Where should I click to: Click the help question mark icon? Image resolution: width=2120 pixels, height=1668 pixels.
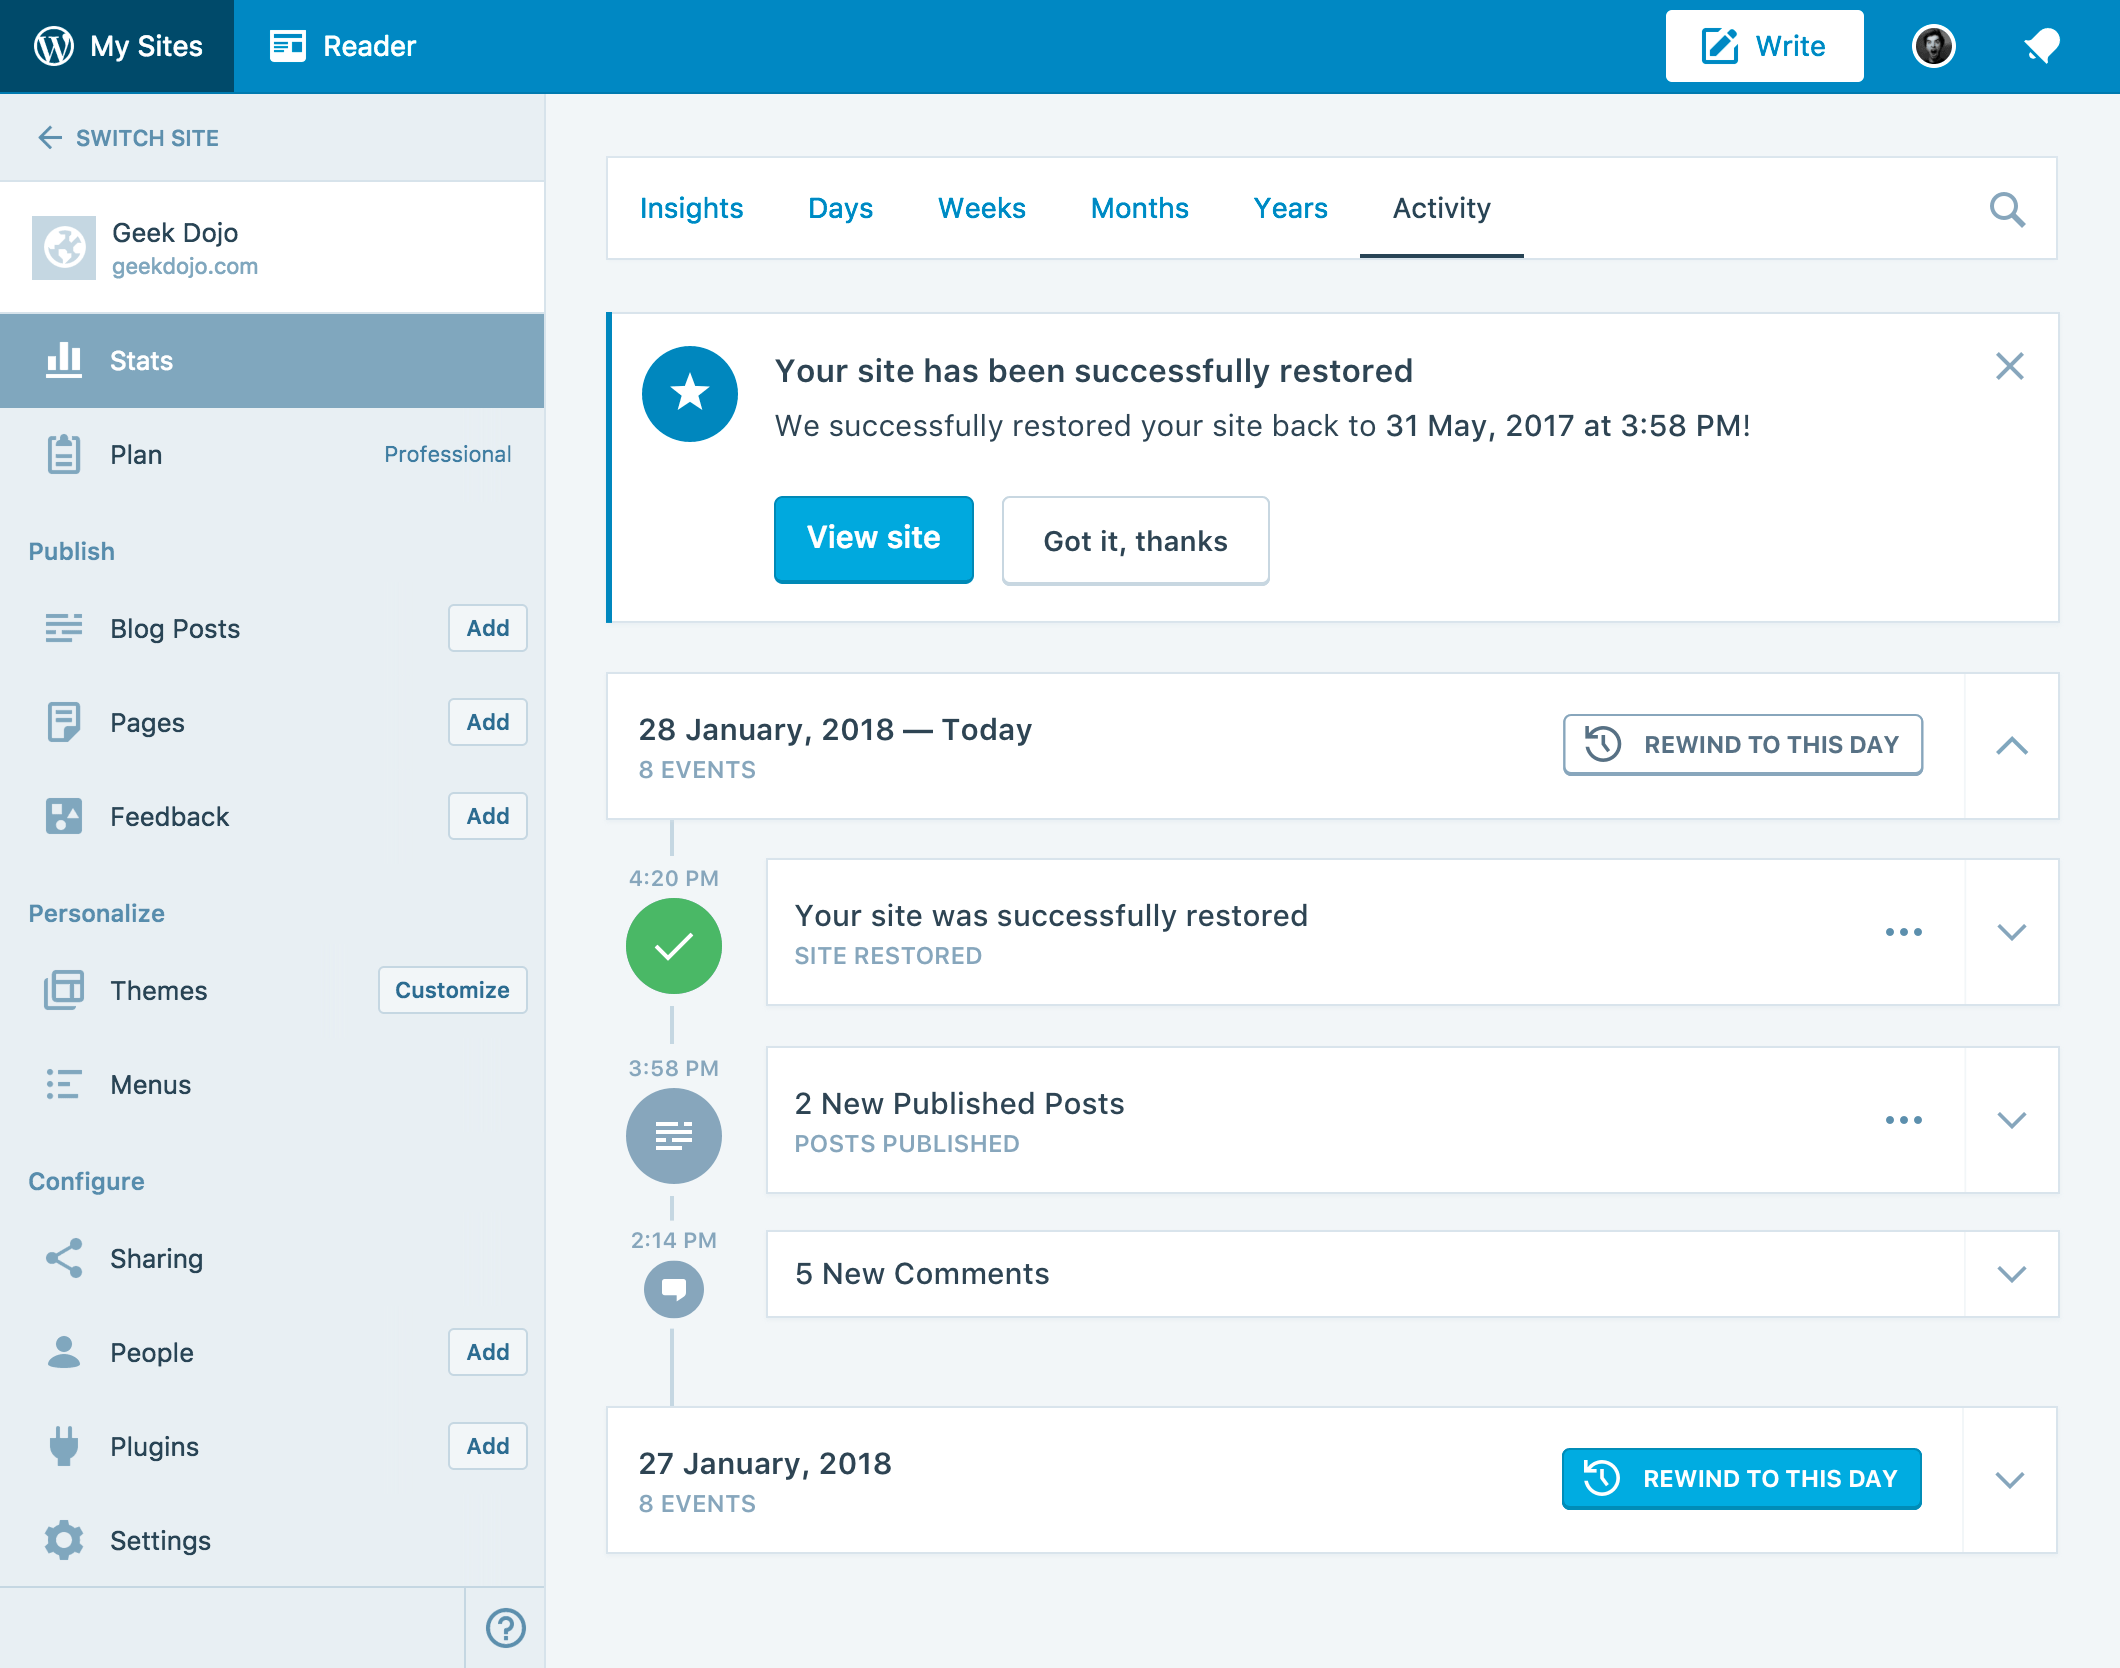pos(505,1627)
